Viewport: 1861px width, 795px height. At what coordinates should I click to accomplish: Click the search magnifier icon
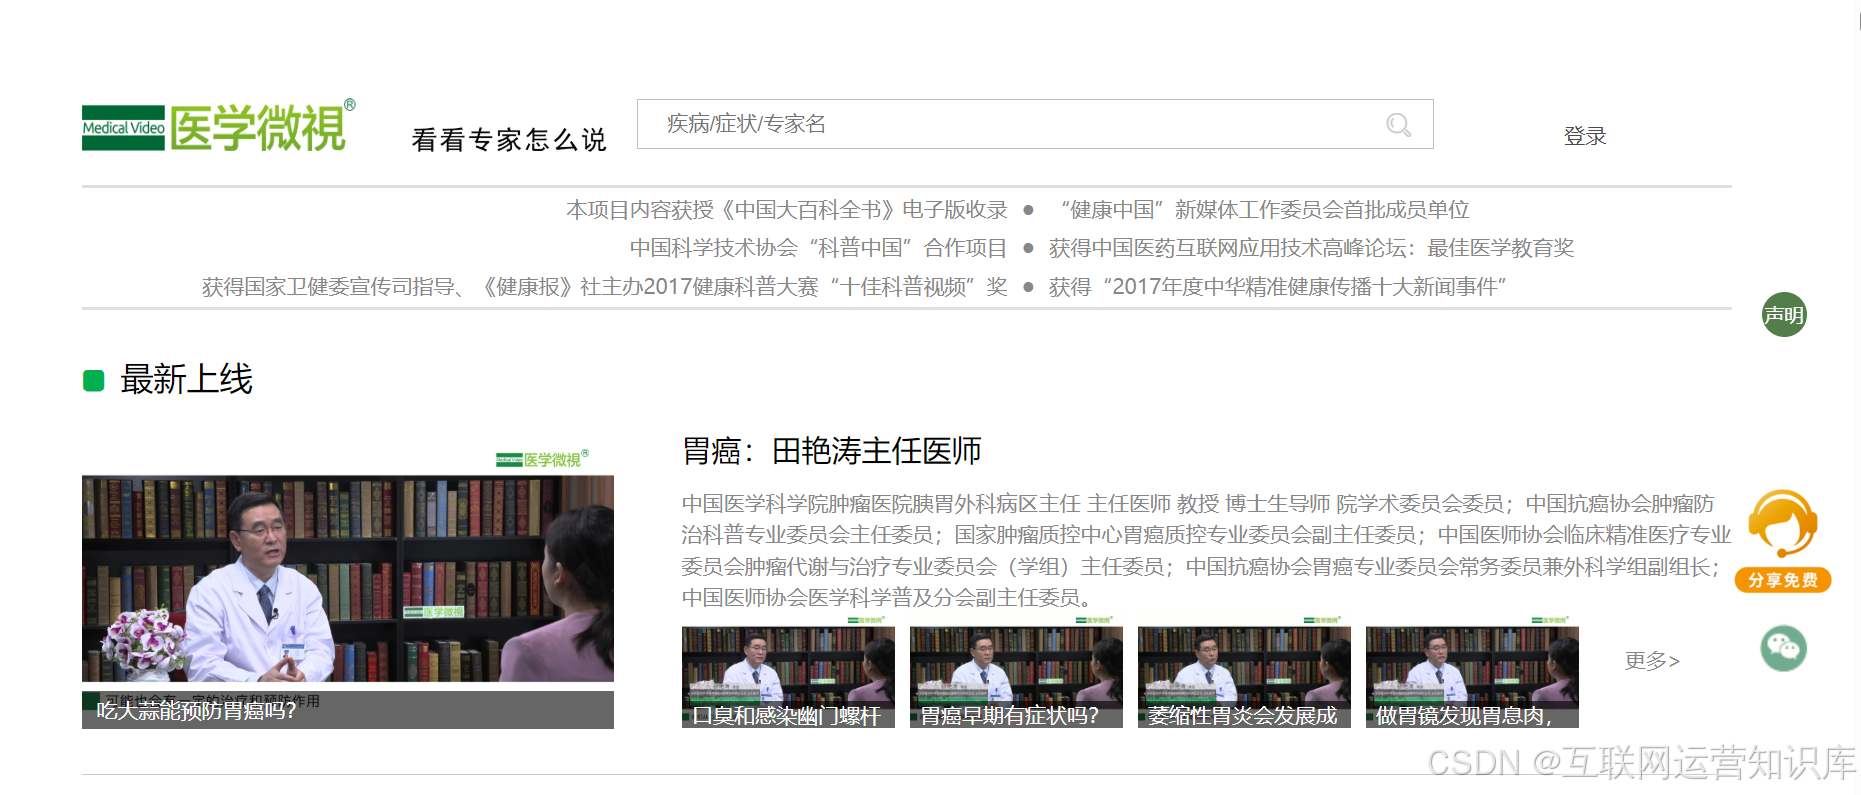(1398, 125)
